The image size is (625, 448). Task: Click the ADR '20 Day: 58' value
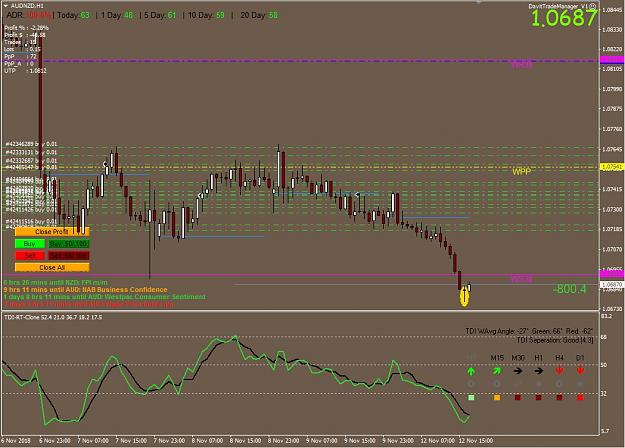pos(259,15)
